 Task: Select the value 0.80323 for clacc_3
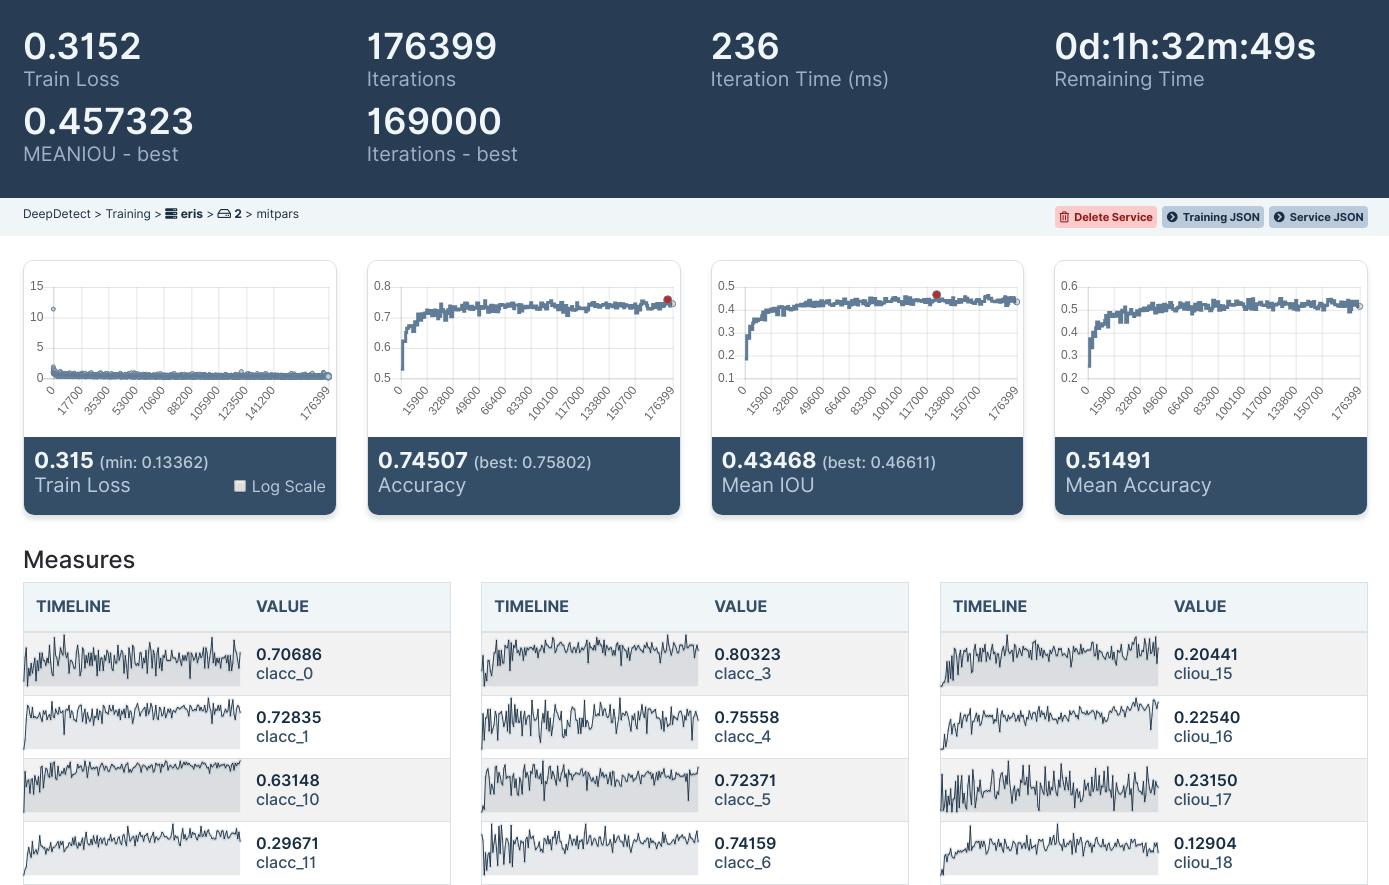pos(747,654)
